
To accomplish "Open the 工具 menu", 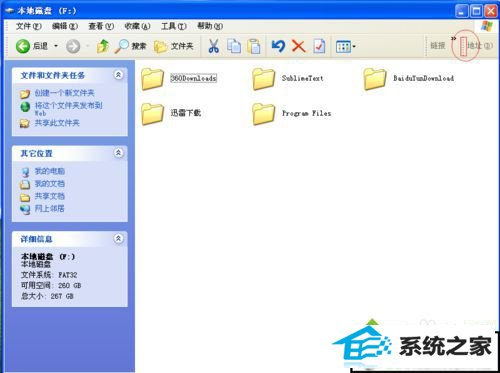I will pyautogui.click(x=174, y=26).
